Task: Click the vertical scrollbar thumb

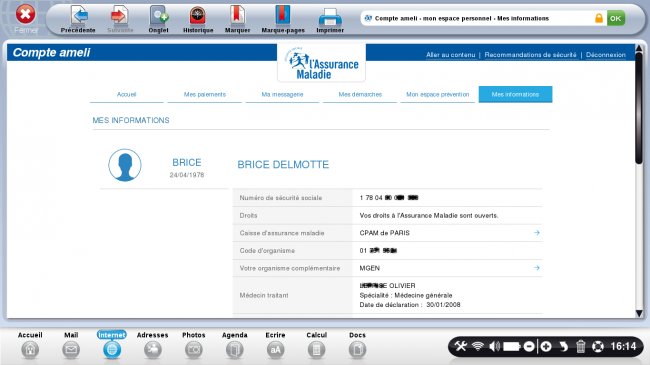Action: click(639, 108)
